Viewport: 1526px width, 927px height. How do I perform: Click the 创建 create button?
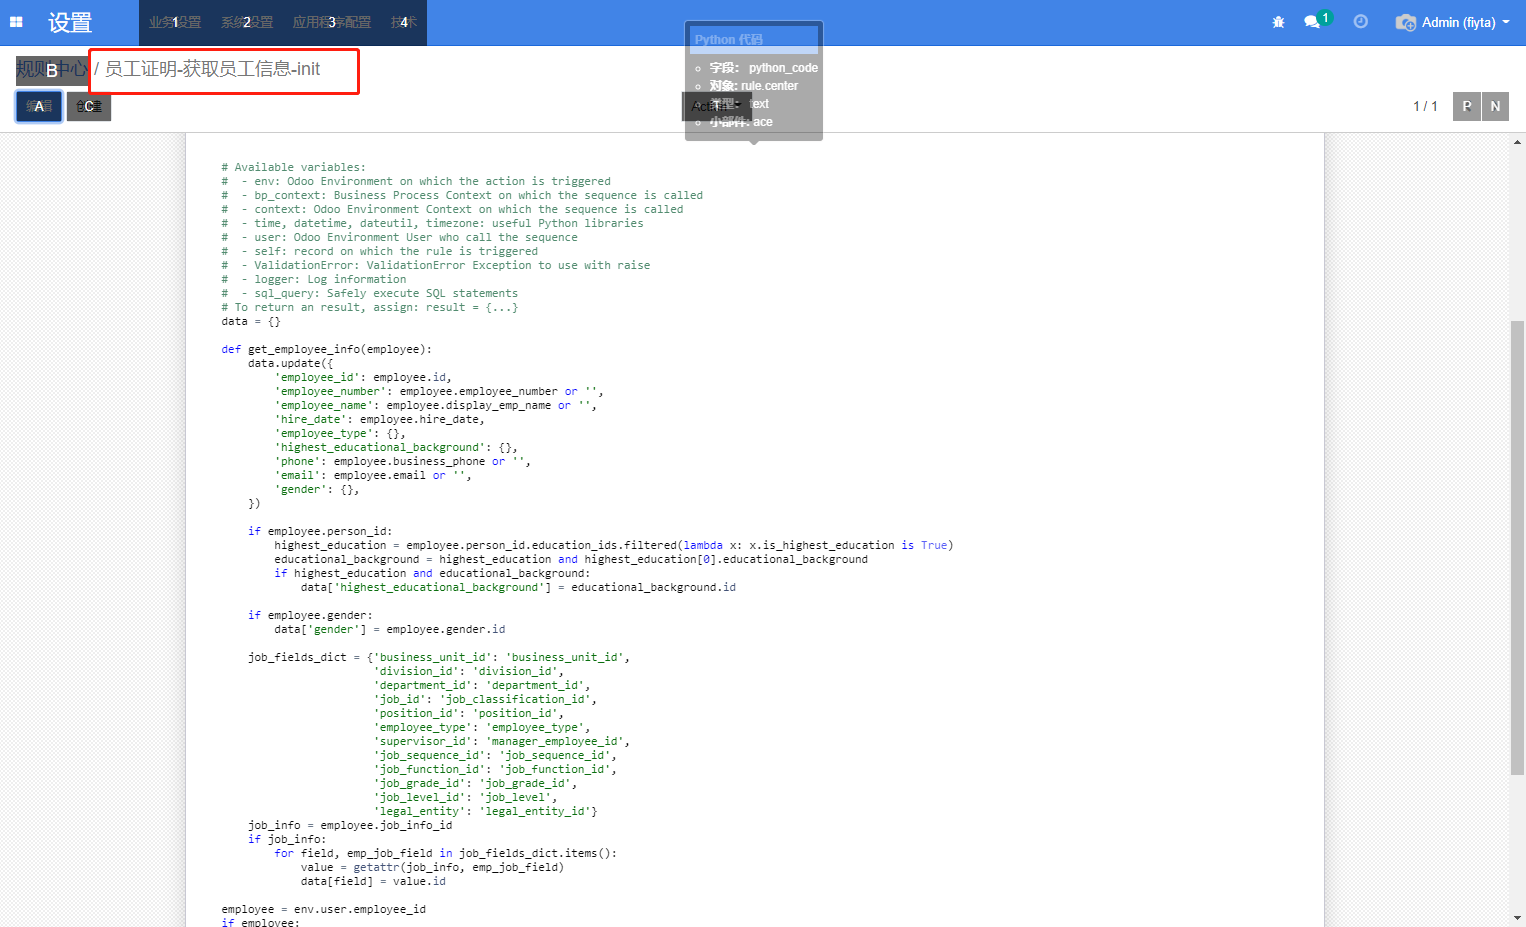[x=89, y=106]
